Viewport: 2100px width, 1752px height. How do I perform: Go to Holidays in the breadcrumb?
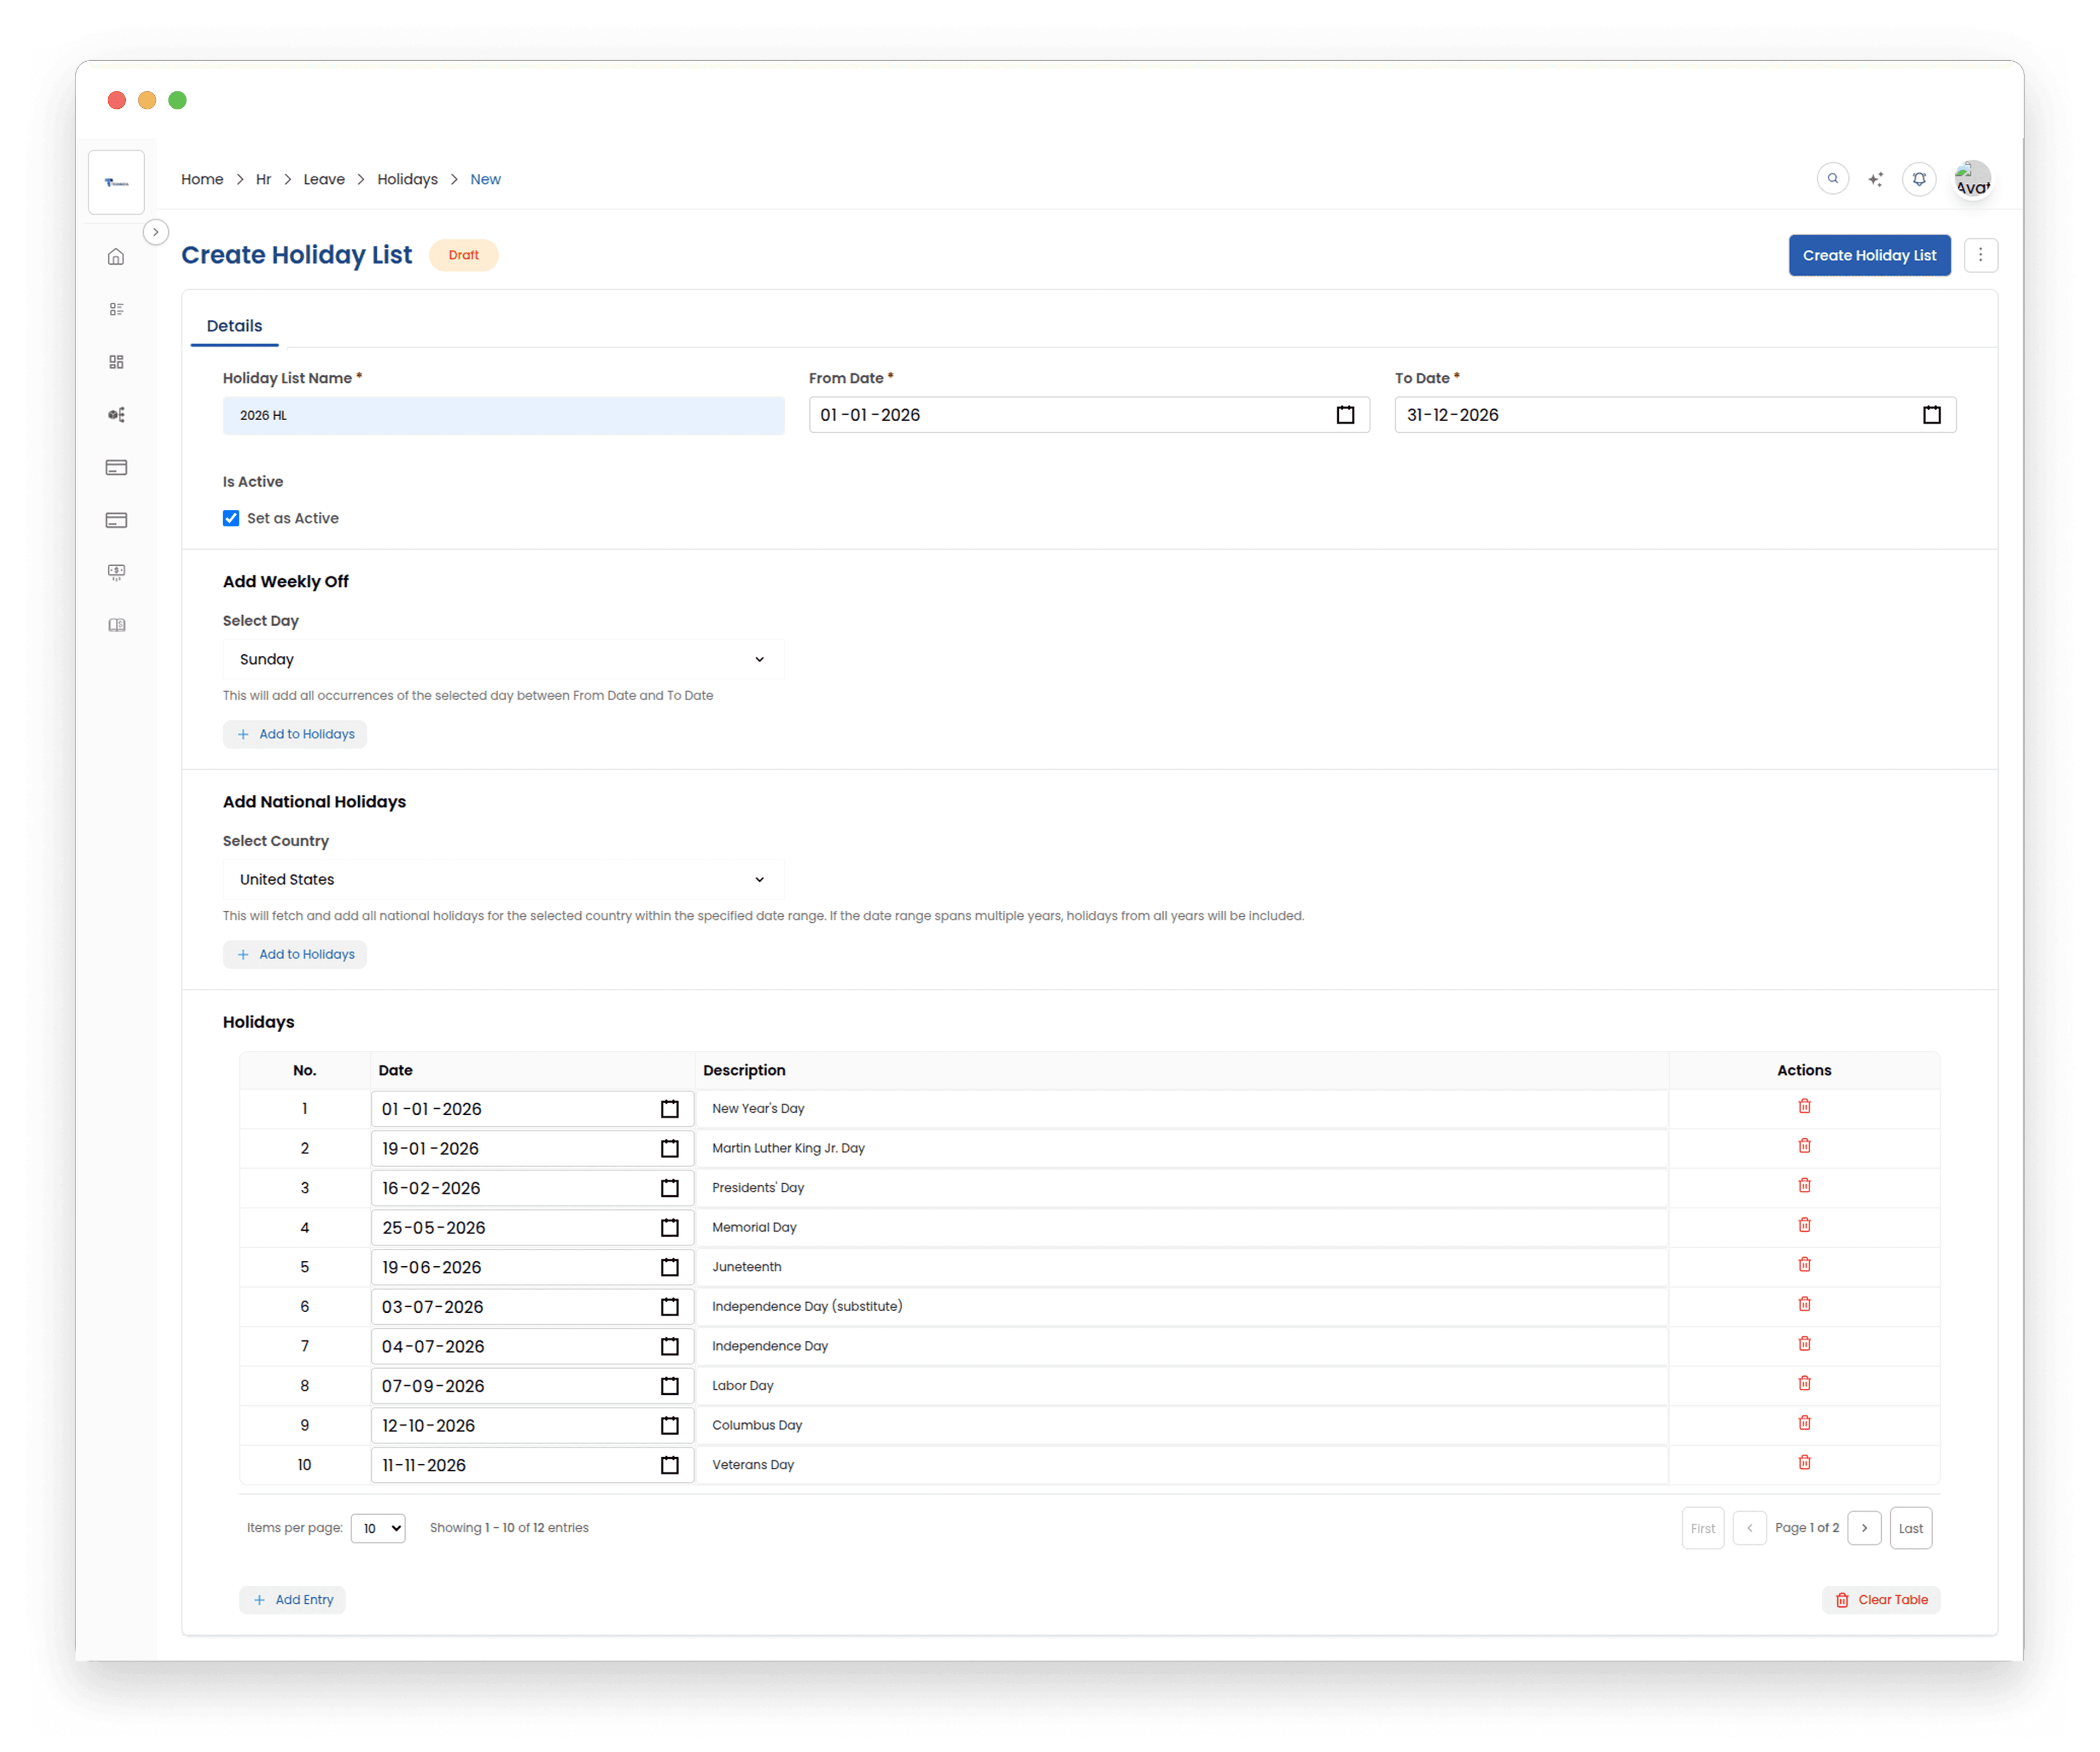(x=407, y=179)
